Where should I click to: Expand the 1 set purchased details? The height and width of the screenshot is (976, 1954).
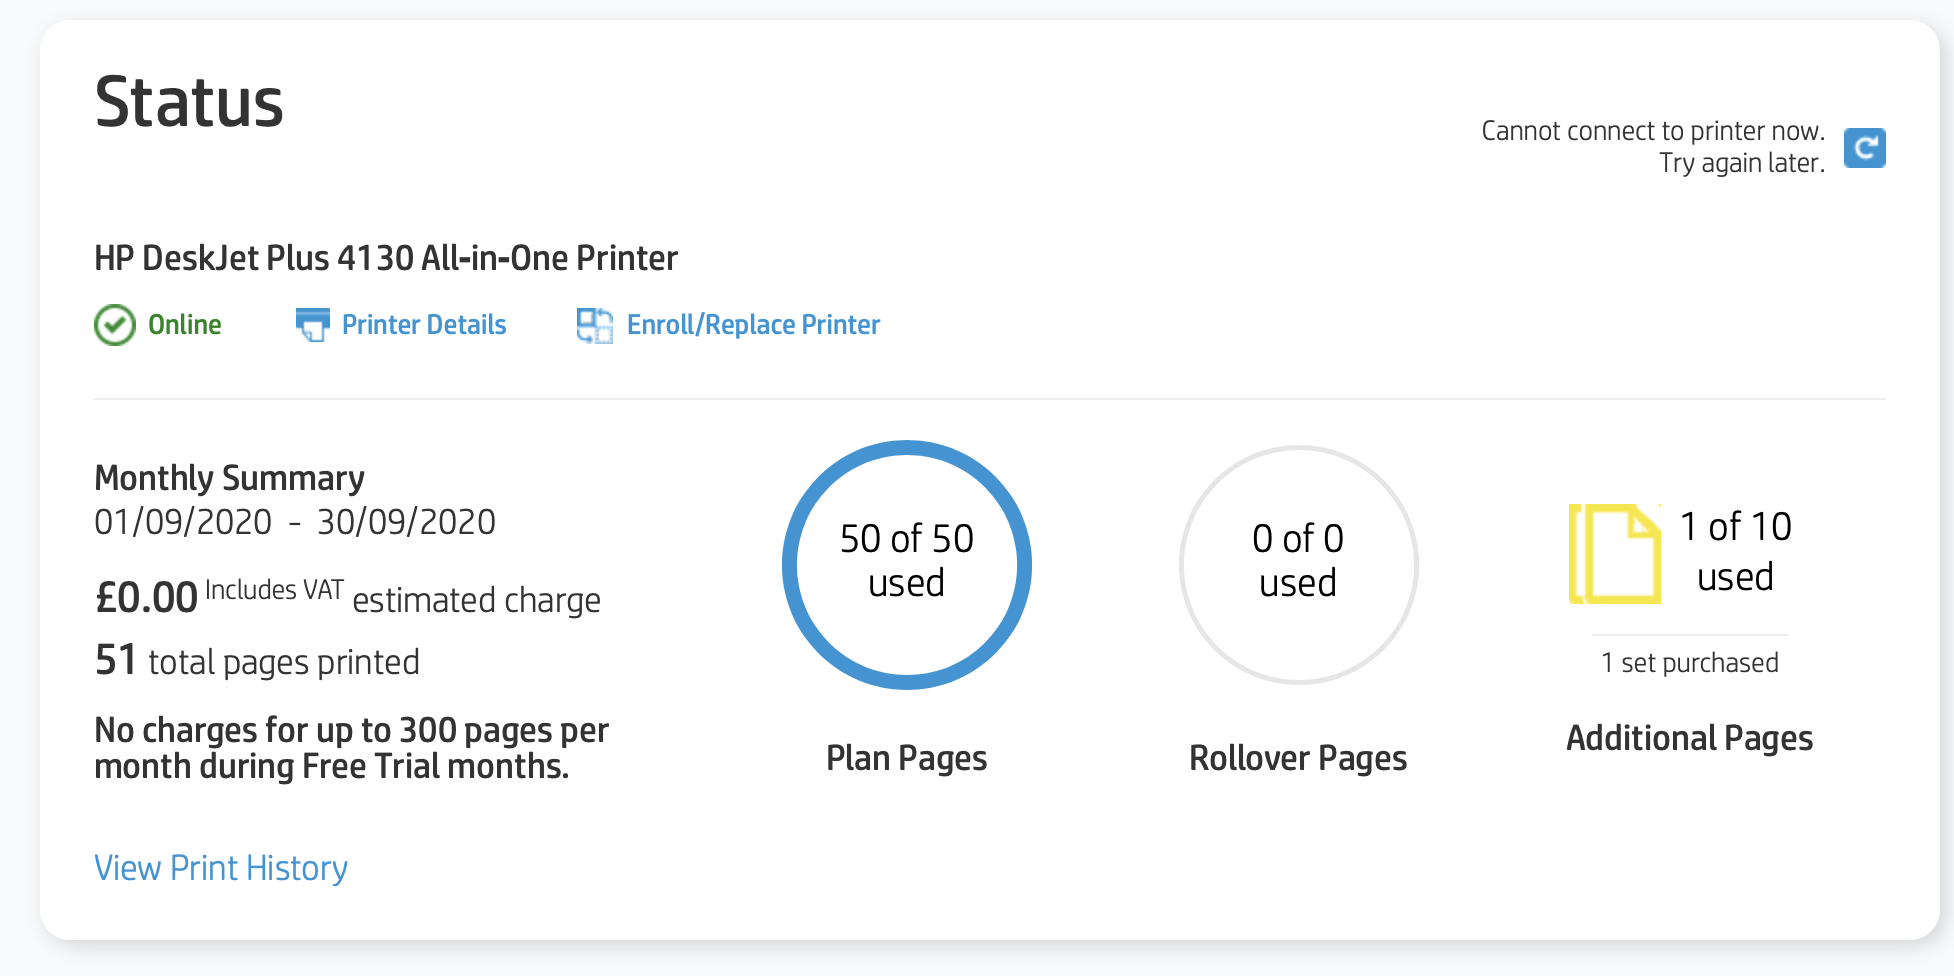click(x=1689, y=661)
